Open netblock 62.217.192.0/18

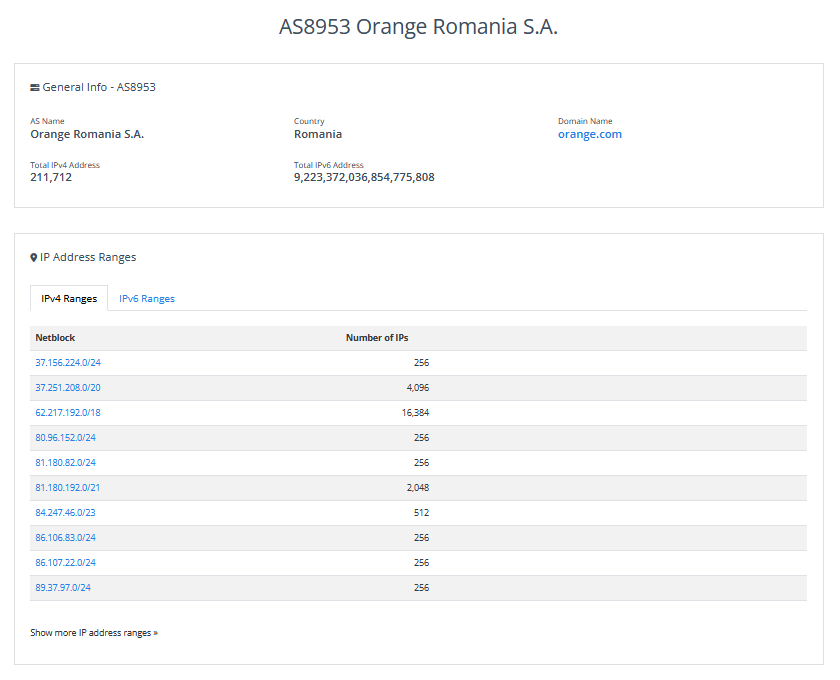coord(68,413)
